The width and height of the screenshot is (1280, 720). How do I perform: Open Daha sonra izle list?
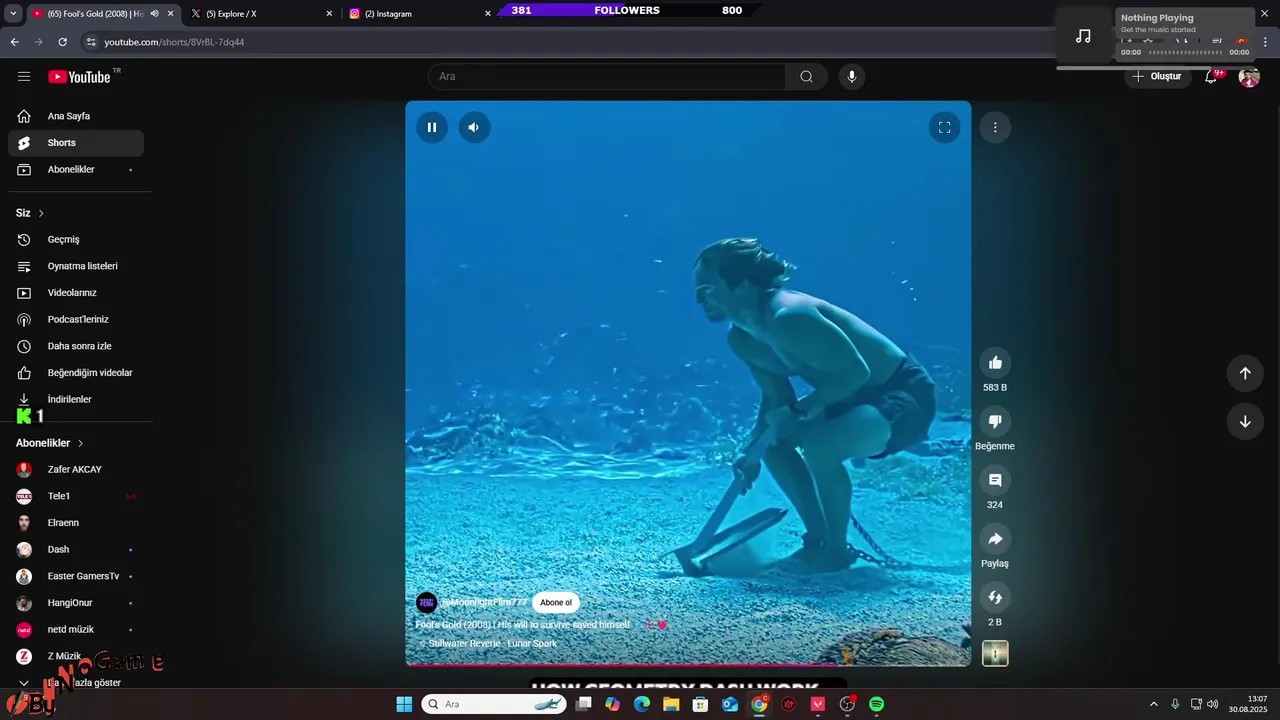pos(76,346)
